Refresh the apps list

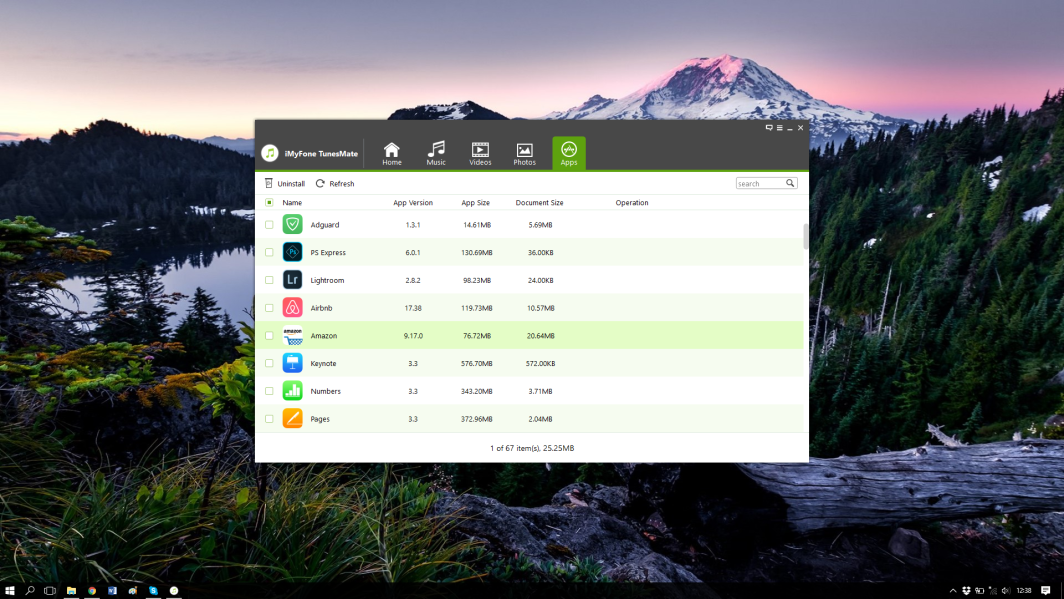click(335, 184)
